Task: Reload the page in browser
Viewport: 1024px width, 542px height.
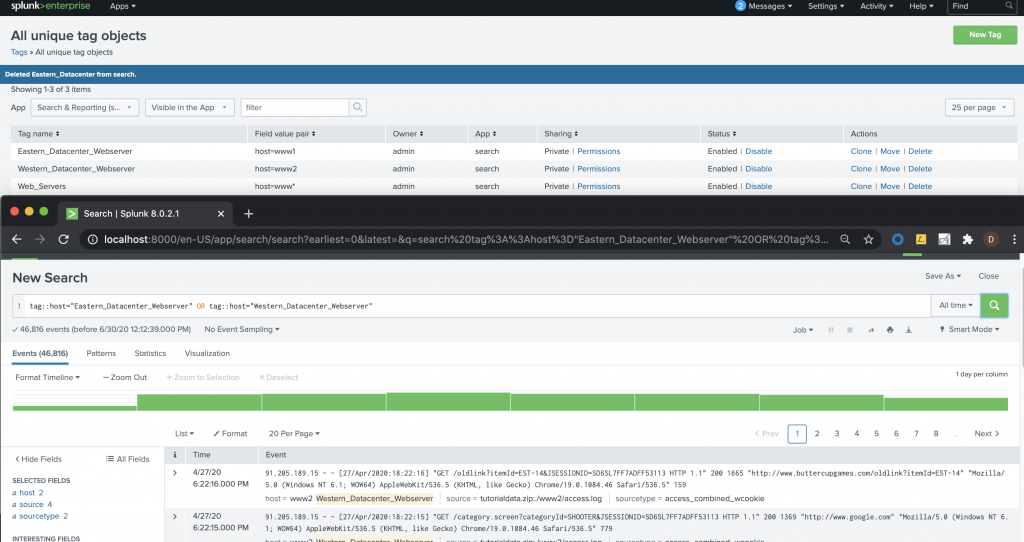Action: [63, 239]
